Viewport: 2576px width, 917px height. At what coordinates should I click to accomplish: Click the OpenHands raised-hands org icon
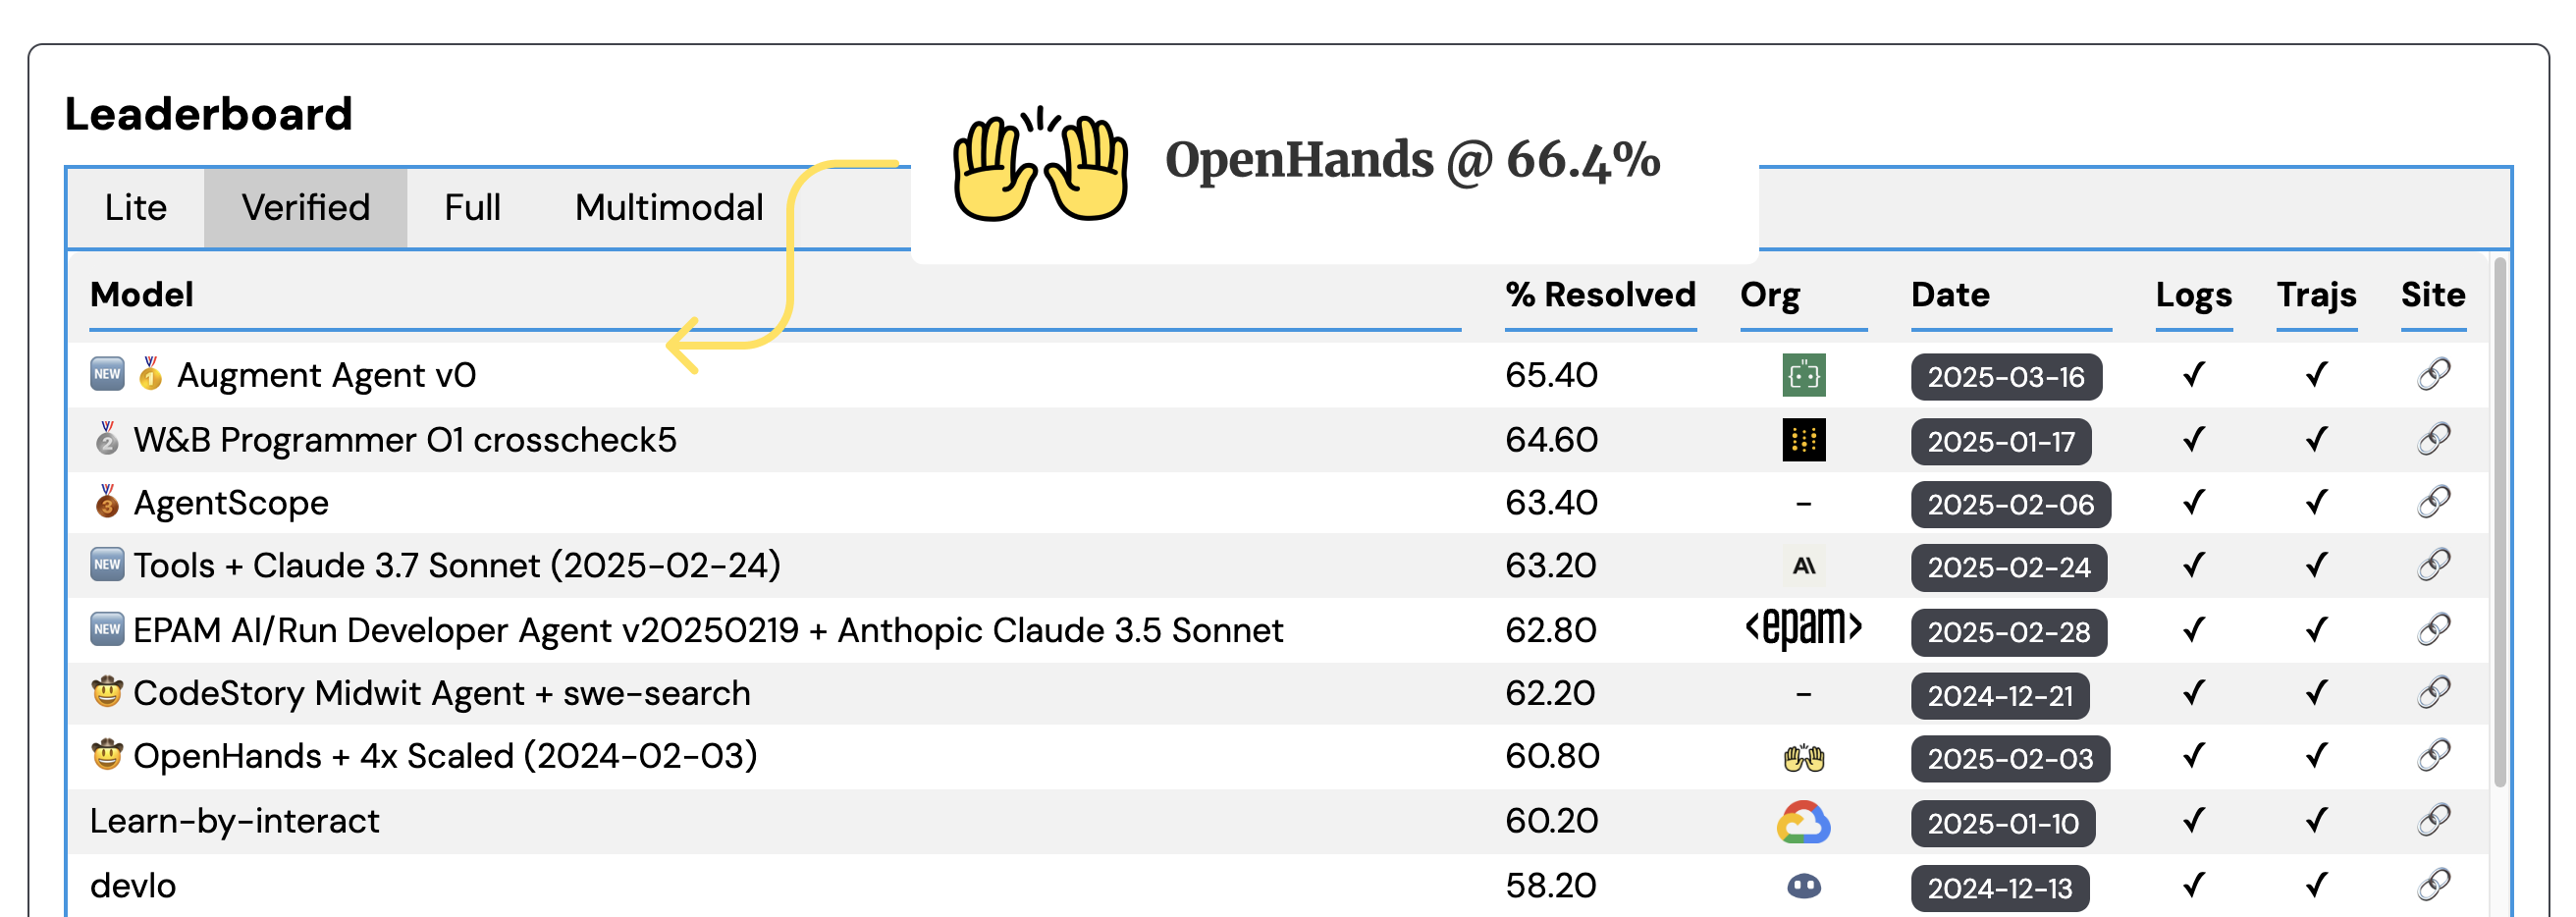1803,757
